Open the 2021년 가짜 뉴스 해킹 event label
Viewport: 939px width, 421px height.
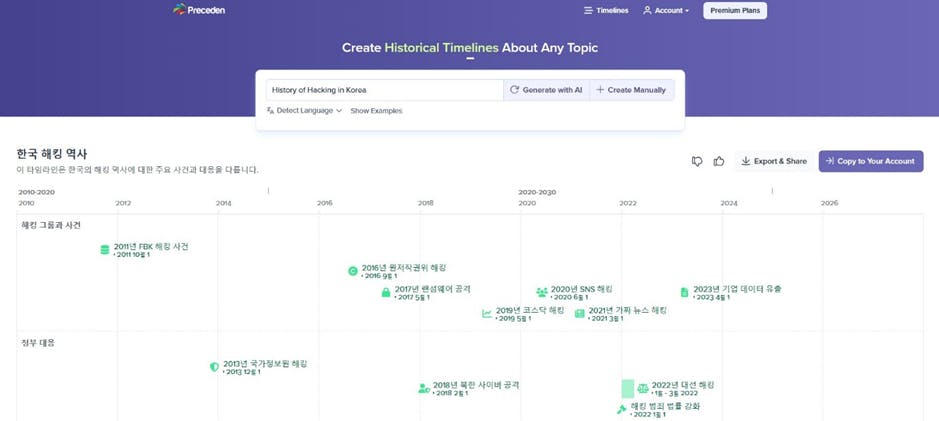628,310
